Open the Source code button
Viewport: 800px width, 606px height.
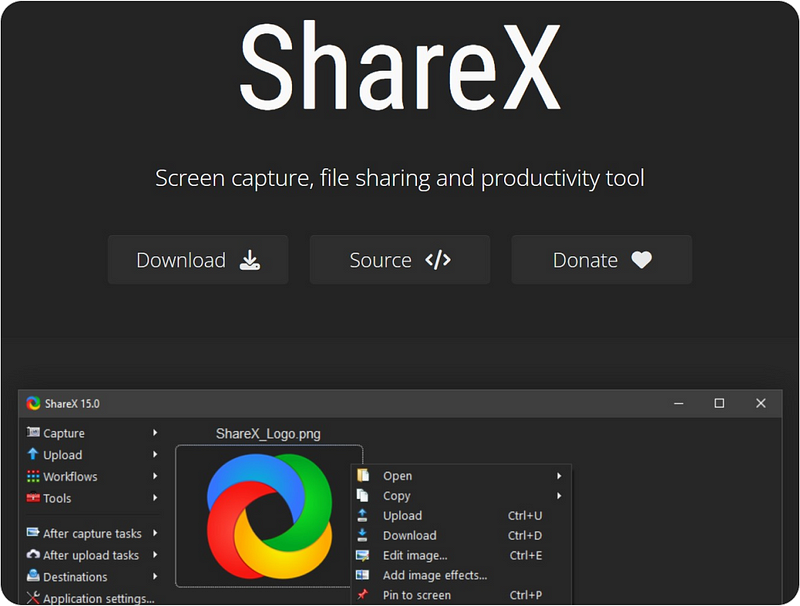399,260
